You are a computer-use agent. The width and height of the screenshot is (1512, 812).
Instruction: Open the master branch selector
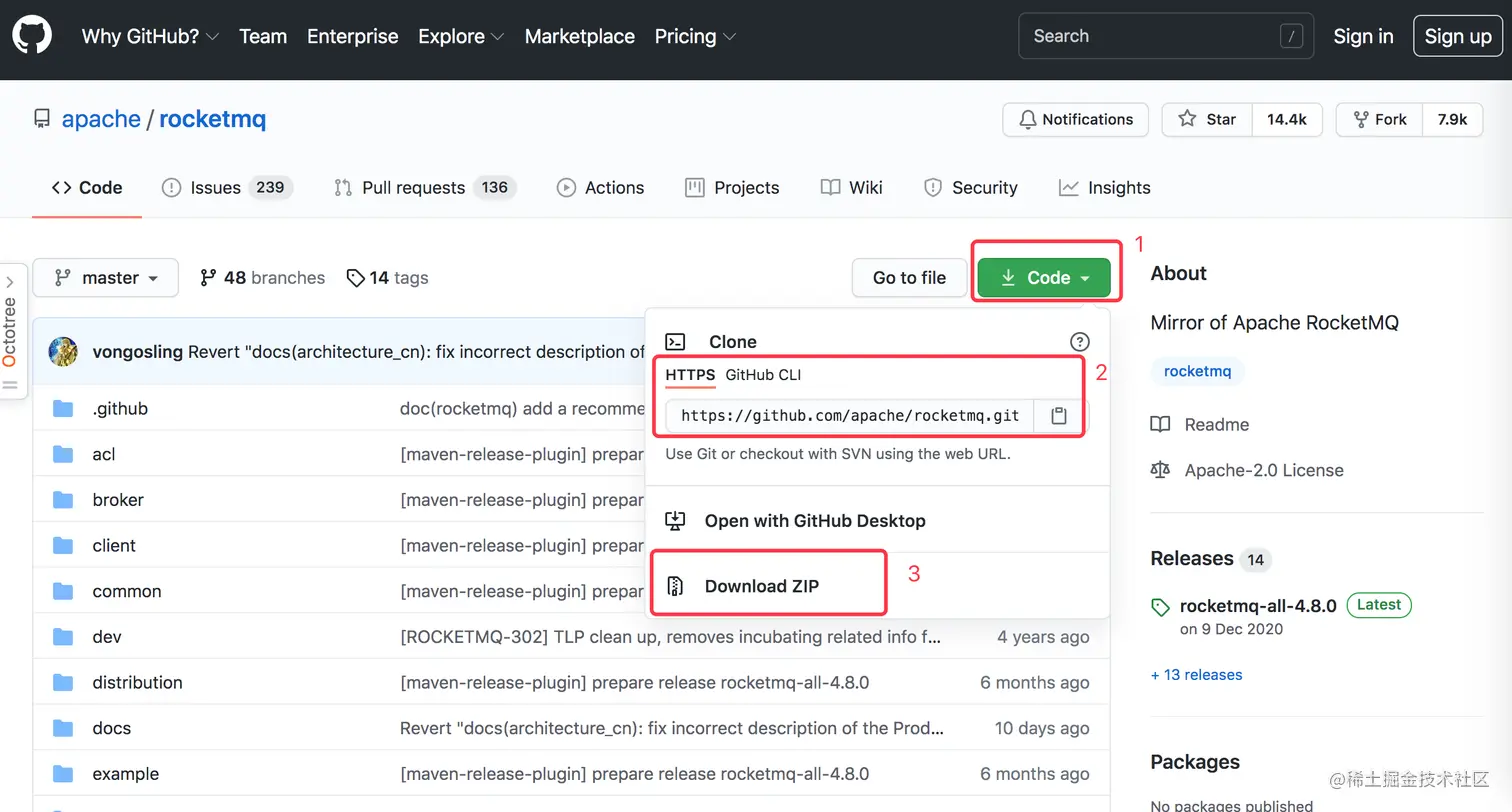pos(106,277)
